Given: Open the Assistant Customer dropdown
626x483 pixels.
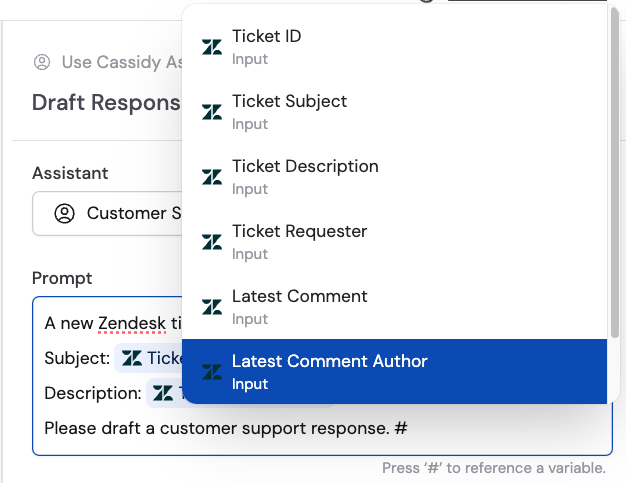Looking at the screenshot, I should (107, 214).
